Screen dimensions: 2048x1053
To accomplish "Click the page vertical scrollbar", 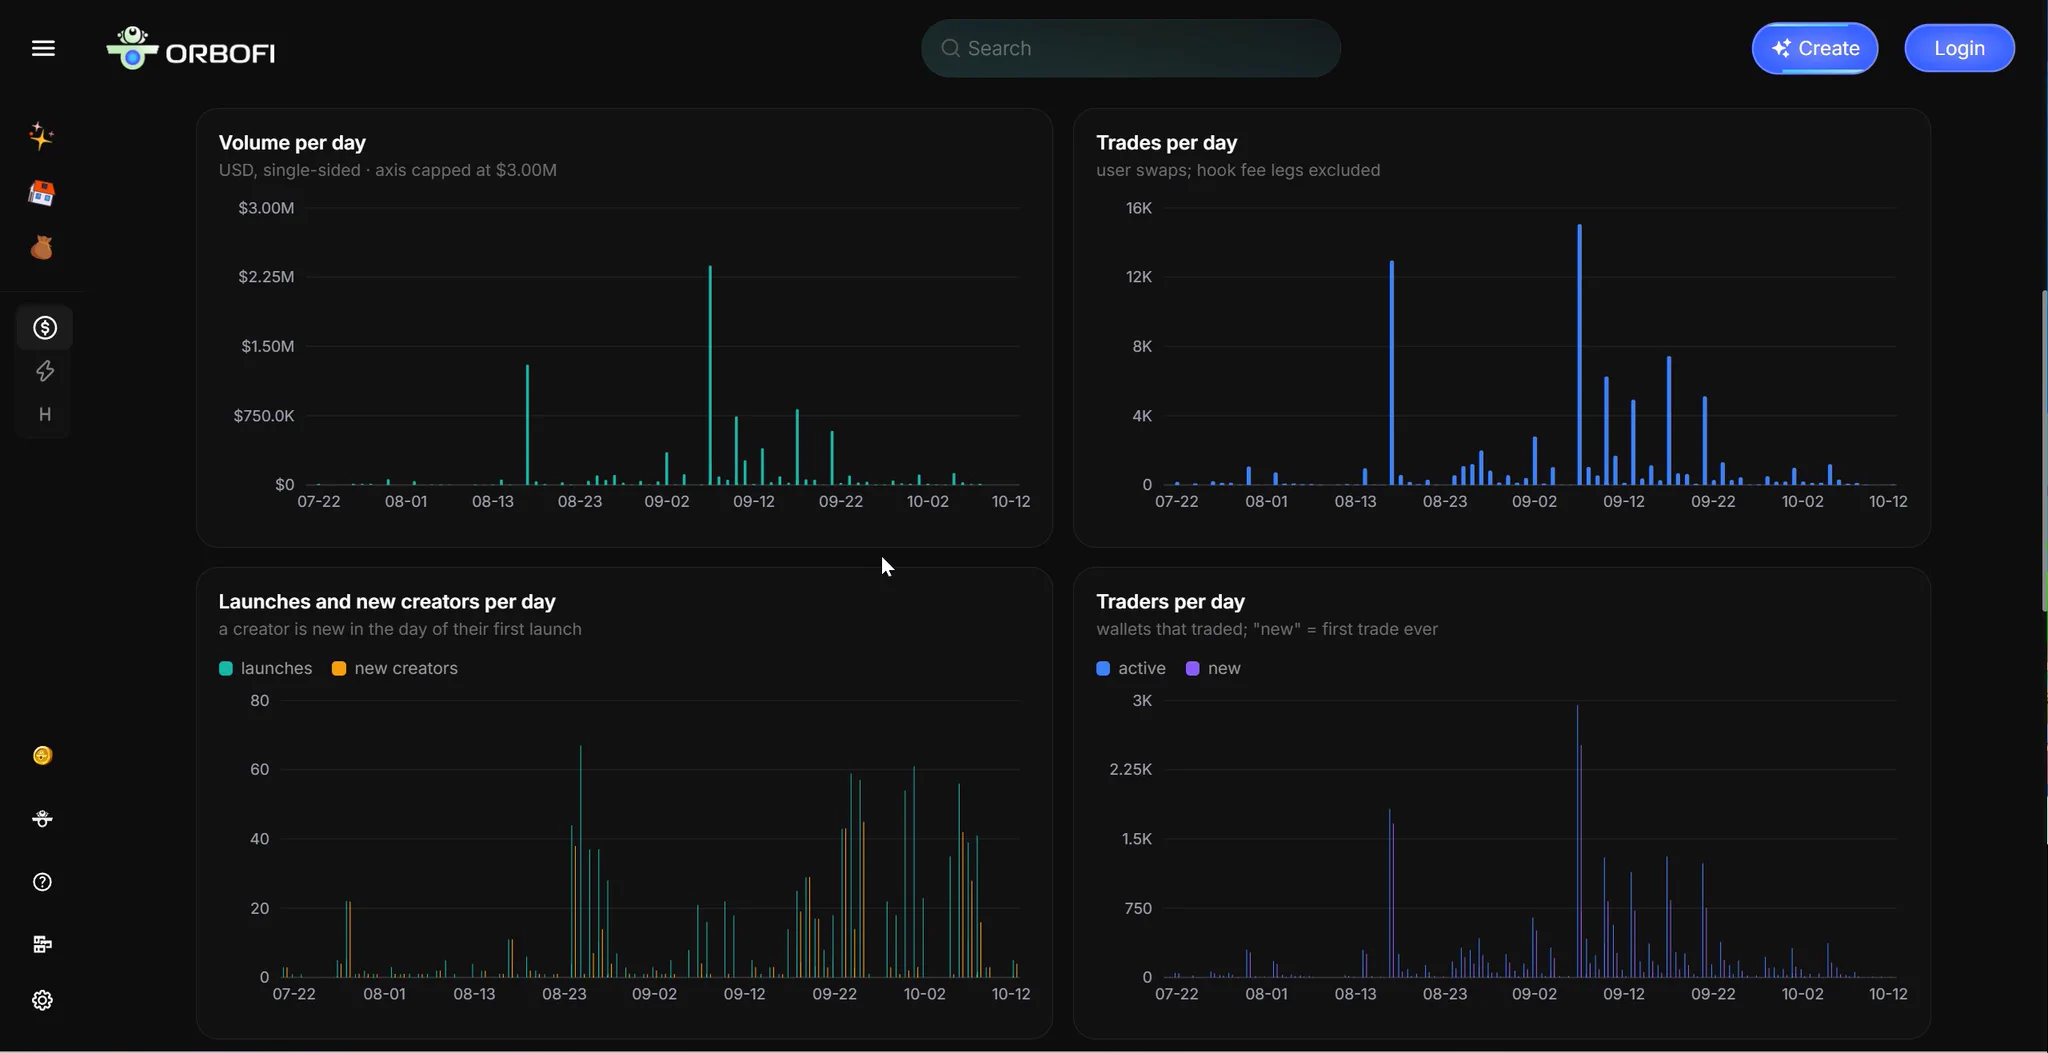I will point(2043,450).
